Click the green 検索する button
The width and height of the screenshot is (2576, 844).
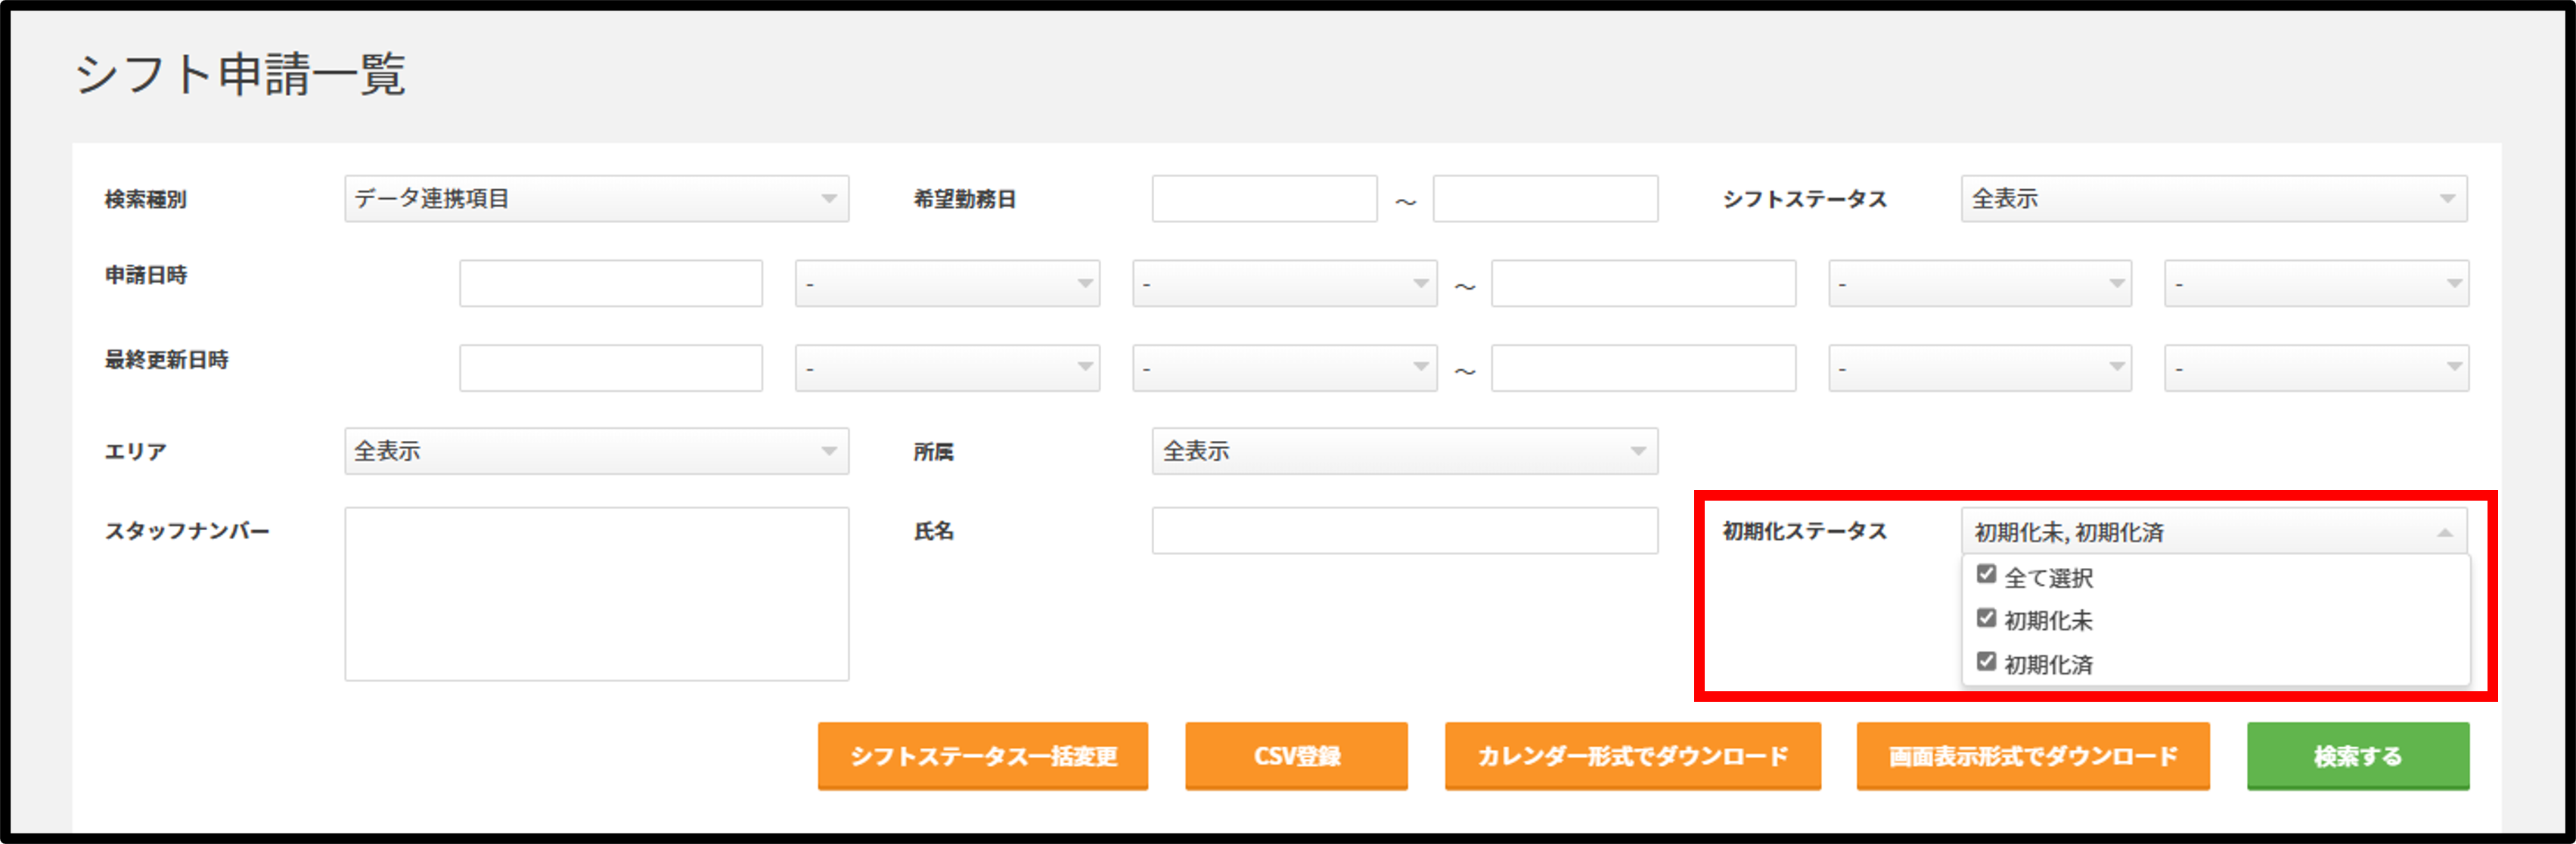point(2357,756)
